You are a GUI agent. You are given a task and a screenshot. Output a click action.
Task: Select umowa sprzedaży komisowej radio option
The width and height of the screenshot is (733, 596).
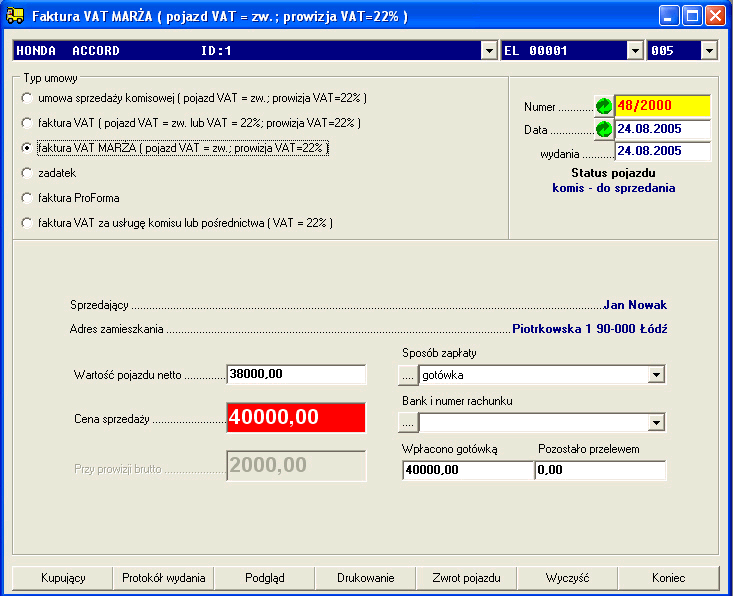pos(27,98)
